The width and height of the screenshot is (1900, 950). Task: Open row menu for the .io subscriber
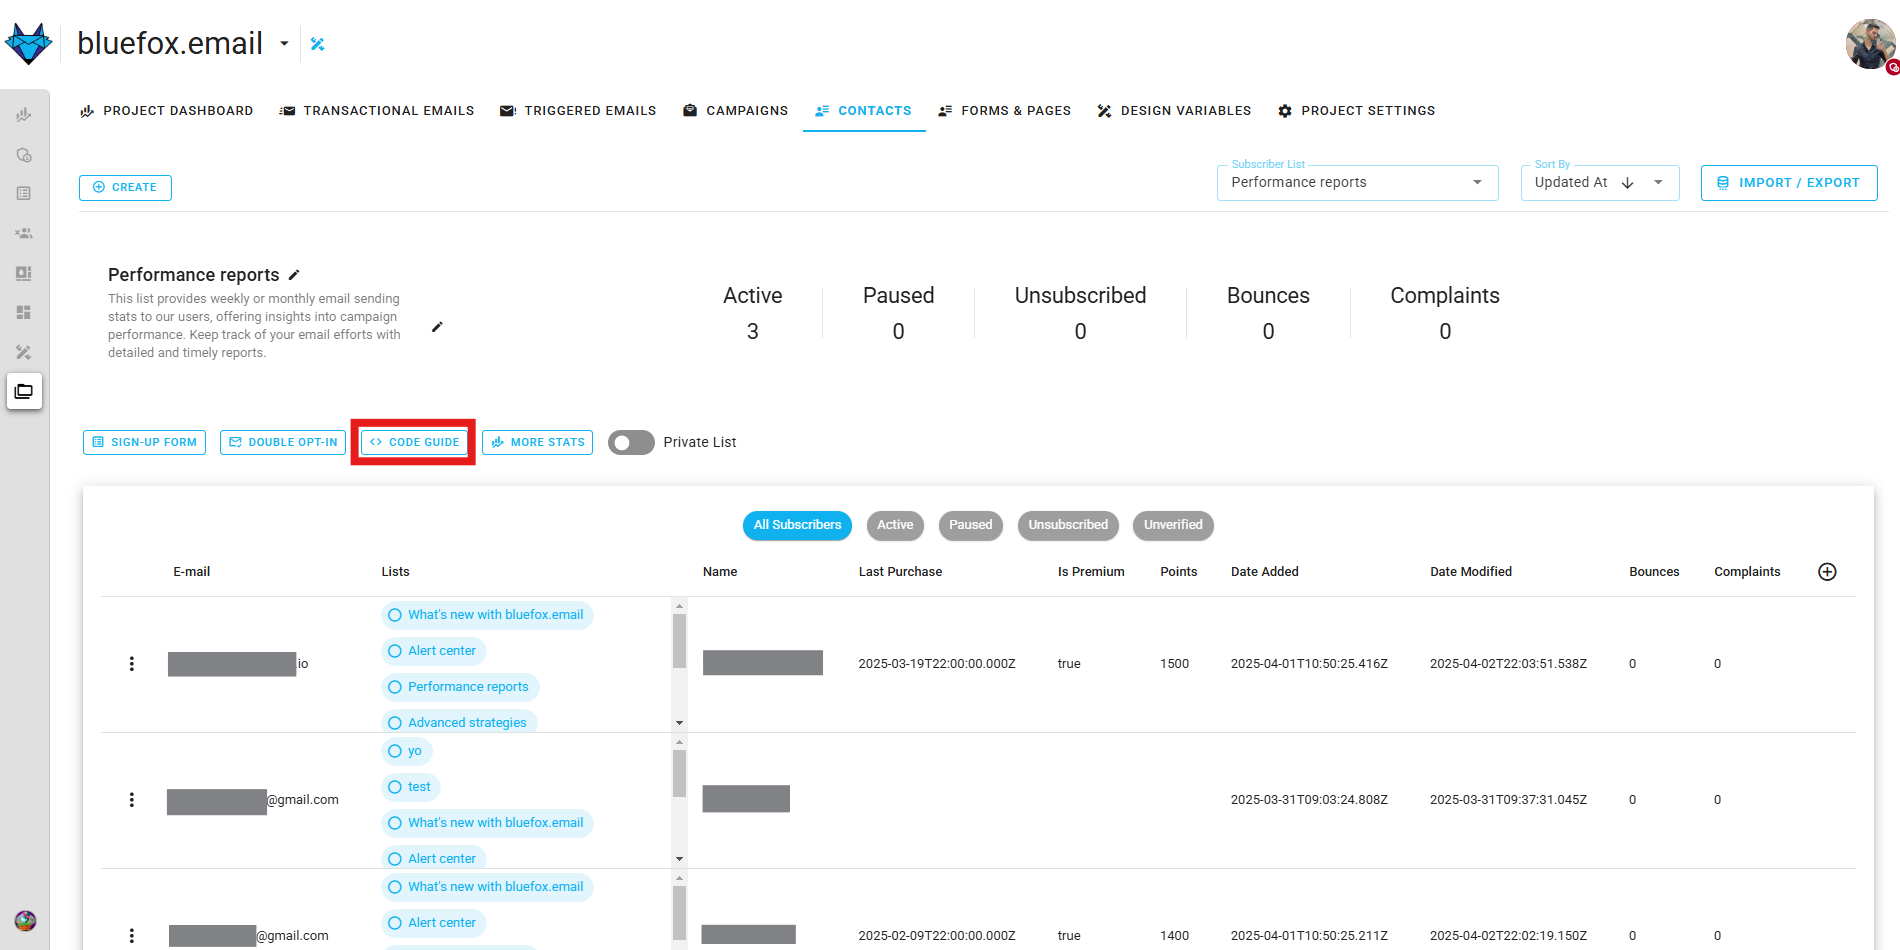pyautogui.click(x=131, y=664)
